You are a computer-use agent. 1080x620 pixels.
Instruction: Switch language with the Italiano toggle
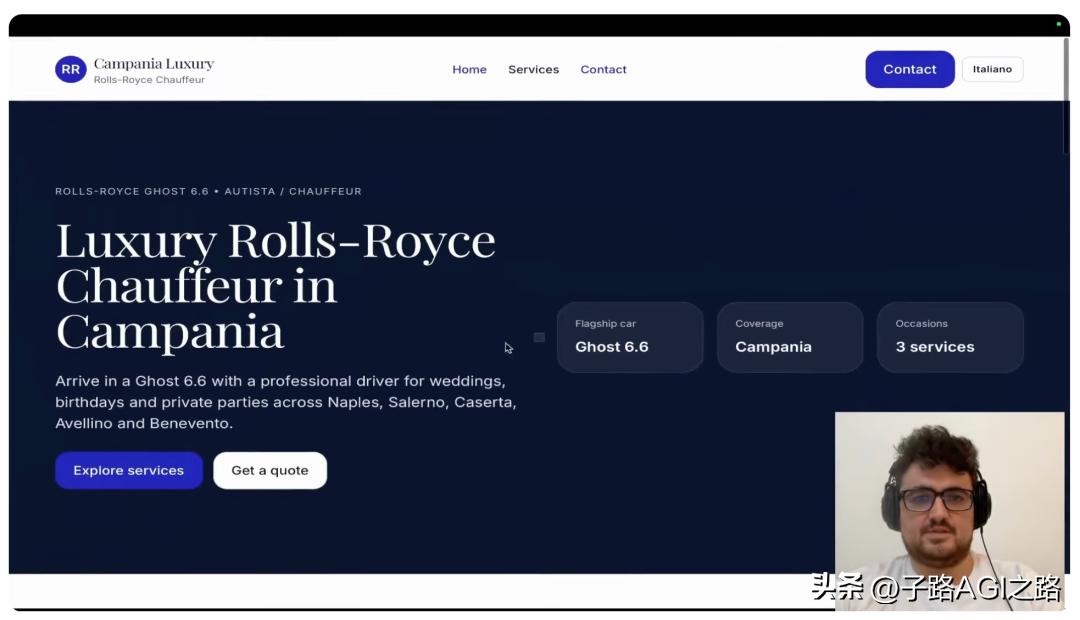[x=992, y=69]
